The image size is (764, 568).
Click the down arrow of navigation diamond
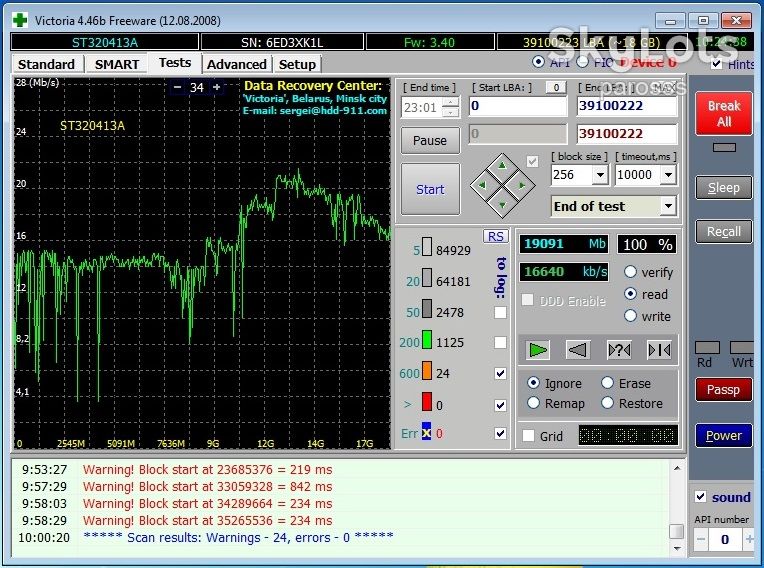[502, 205]
